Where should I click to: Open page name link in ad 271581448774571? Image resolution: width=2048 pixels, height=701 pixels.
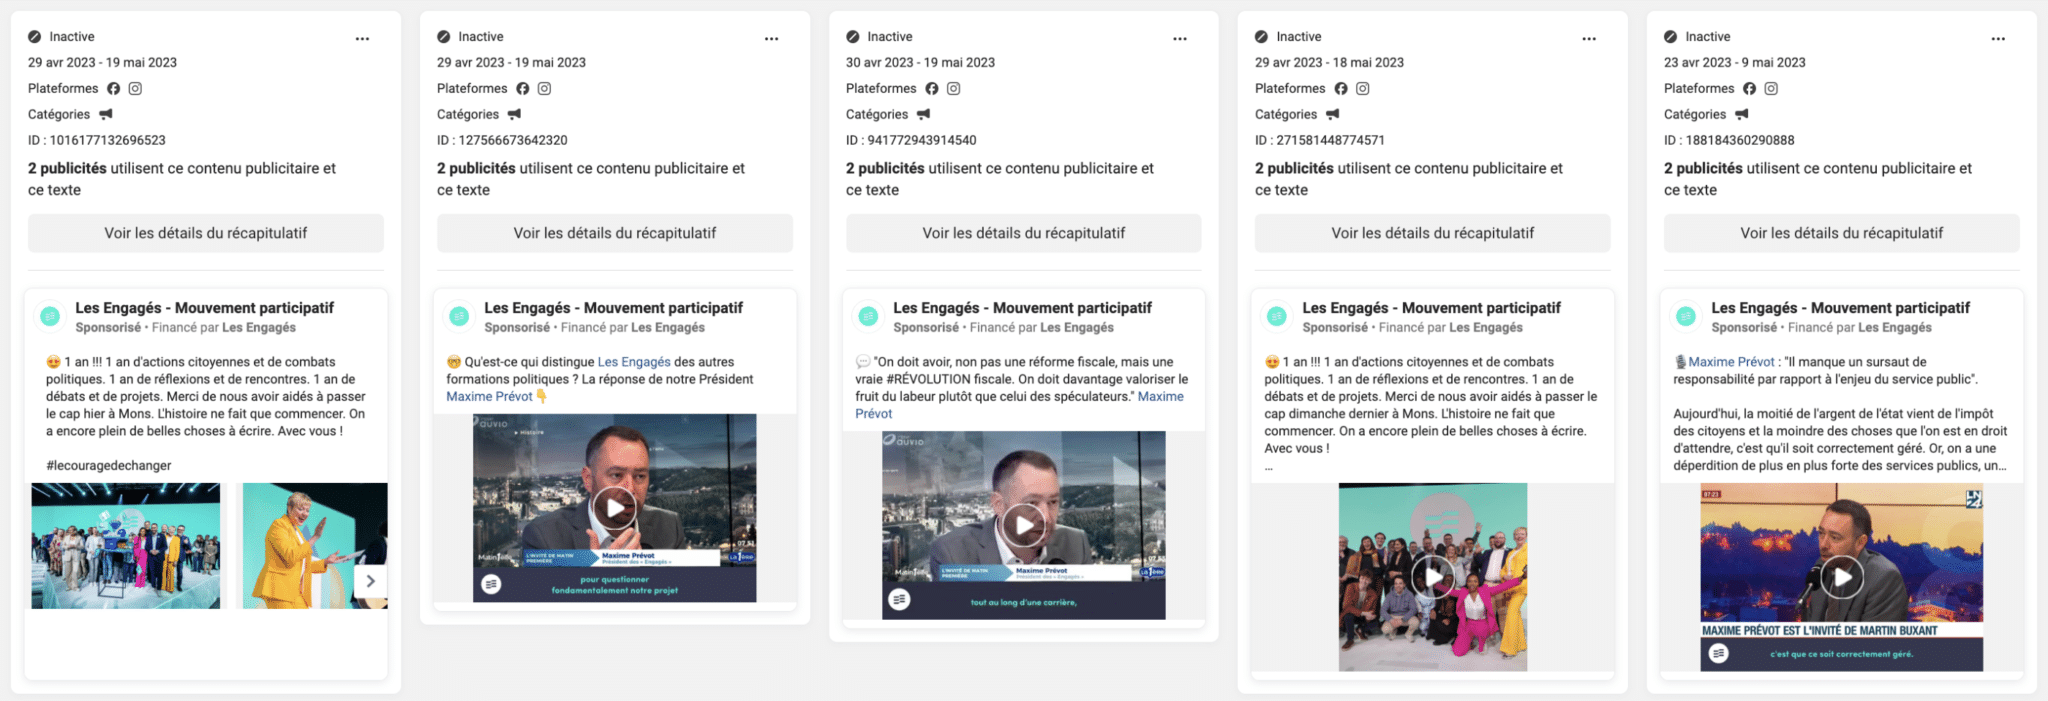click(x=1431, y=308)
